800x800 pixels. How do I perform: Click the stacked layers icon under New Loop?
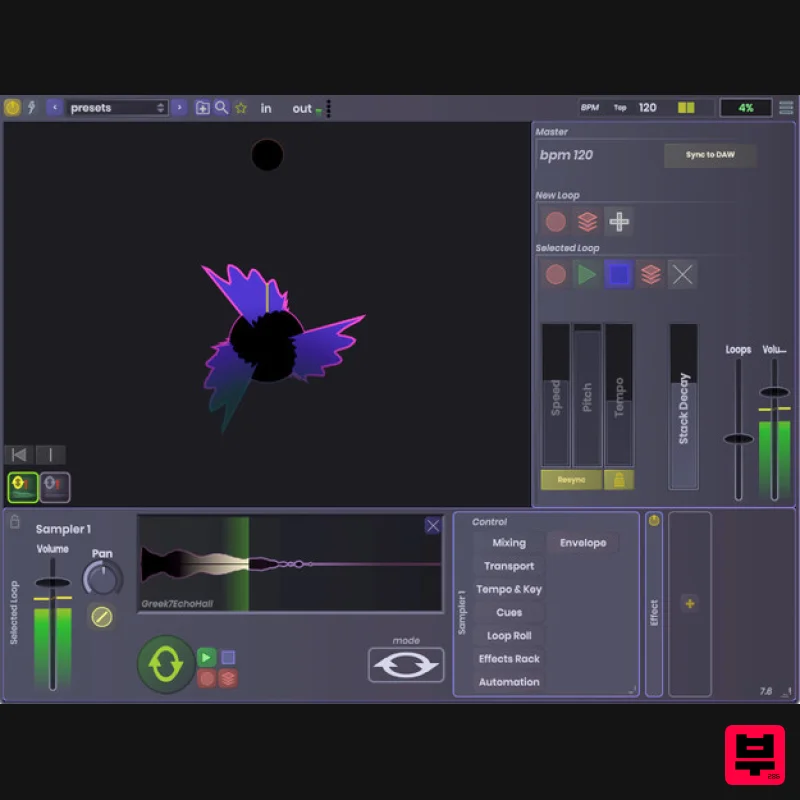587,222
